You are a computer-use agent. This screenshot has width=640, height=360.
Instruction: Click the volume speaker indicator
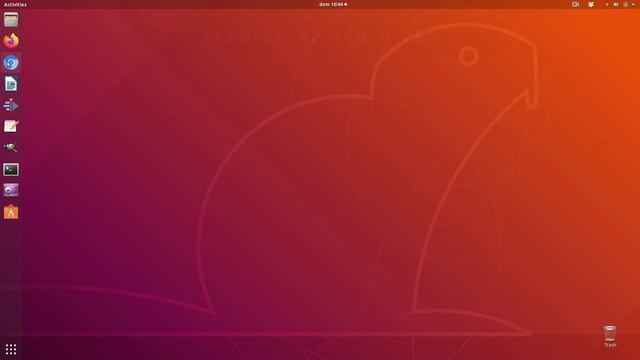coord(616,4)
